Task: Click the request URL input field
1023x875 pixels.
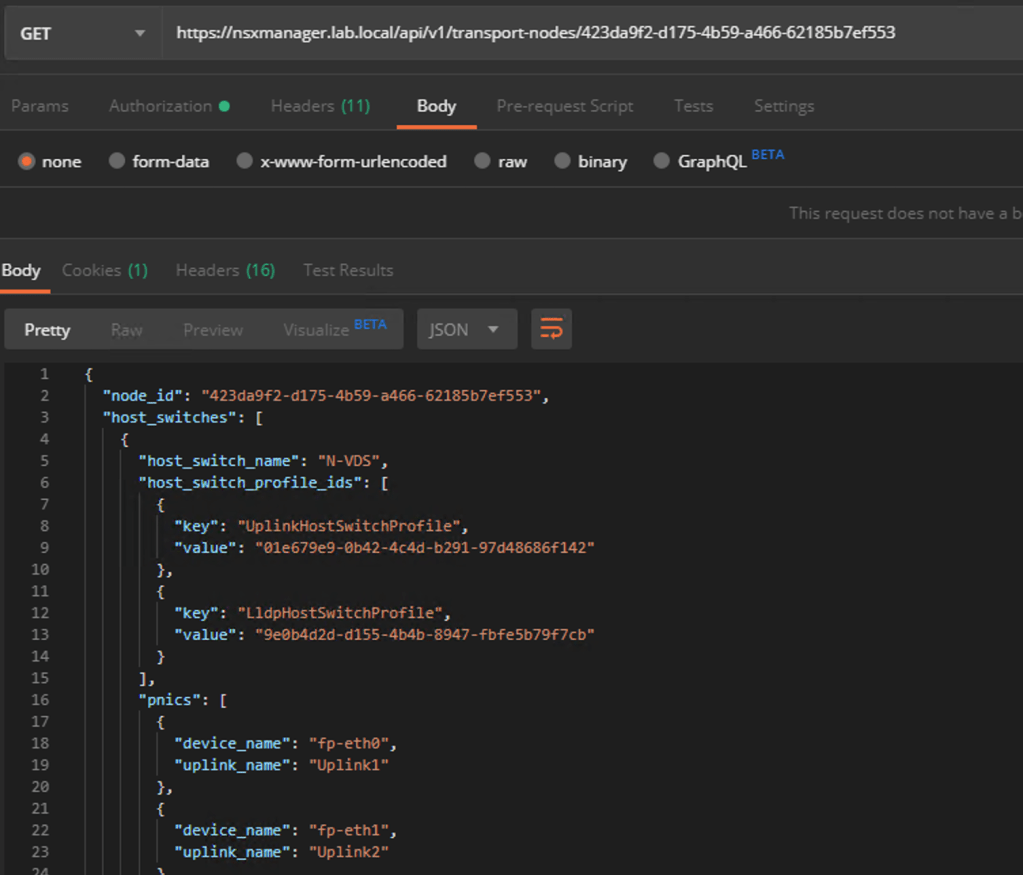Action: point(590,33)
